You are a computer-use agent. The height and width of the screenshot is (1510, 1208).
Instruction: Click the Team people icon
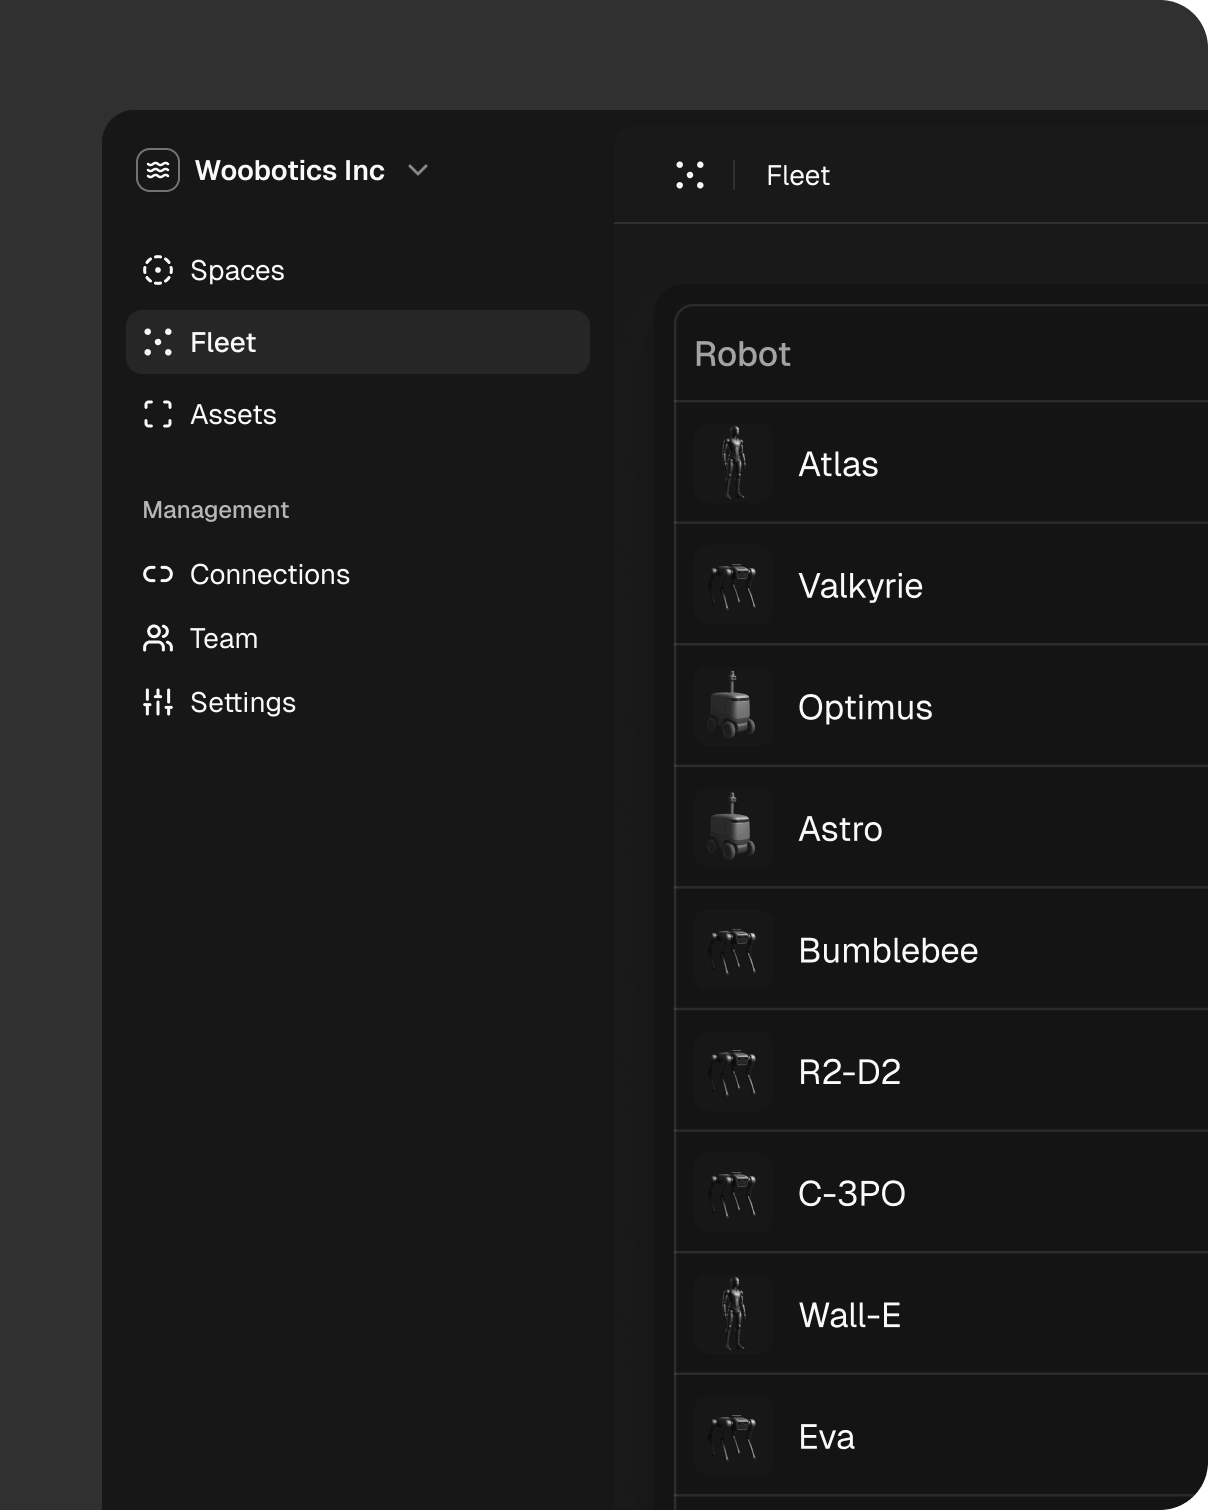point(158,638)
